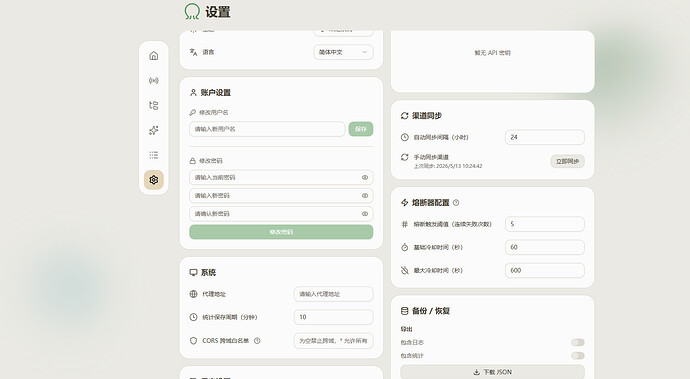Click the stopwatch icon beside 基础冷却时间
Image resolution: width=690 pixels, height=379 pixels.
(x=404, y=247)
